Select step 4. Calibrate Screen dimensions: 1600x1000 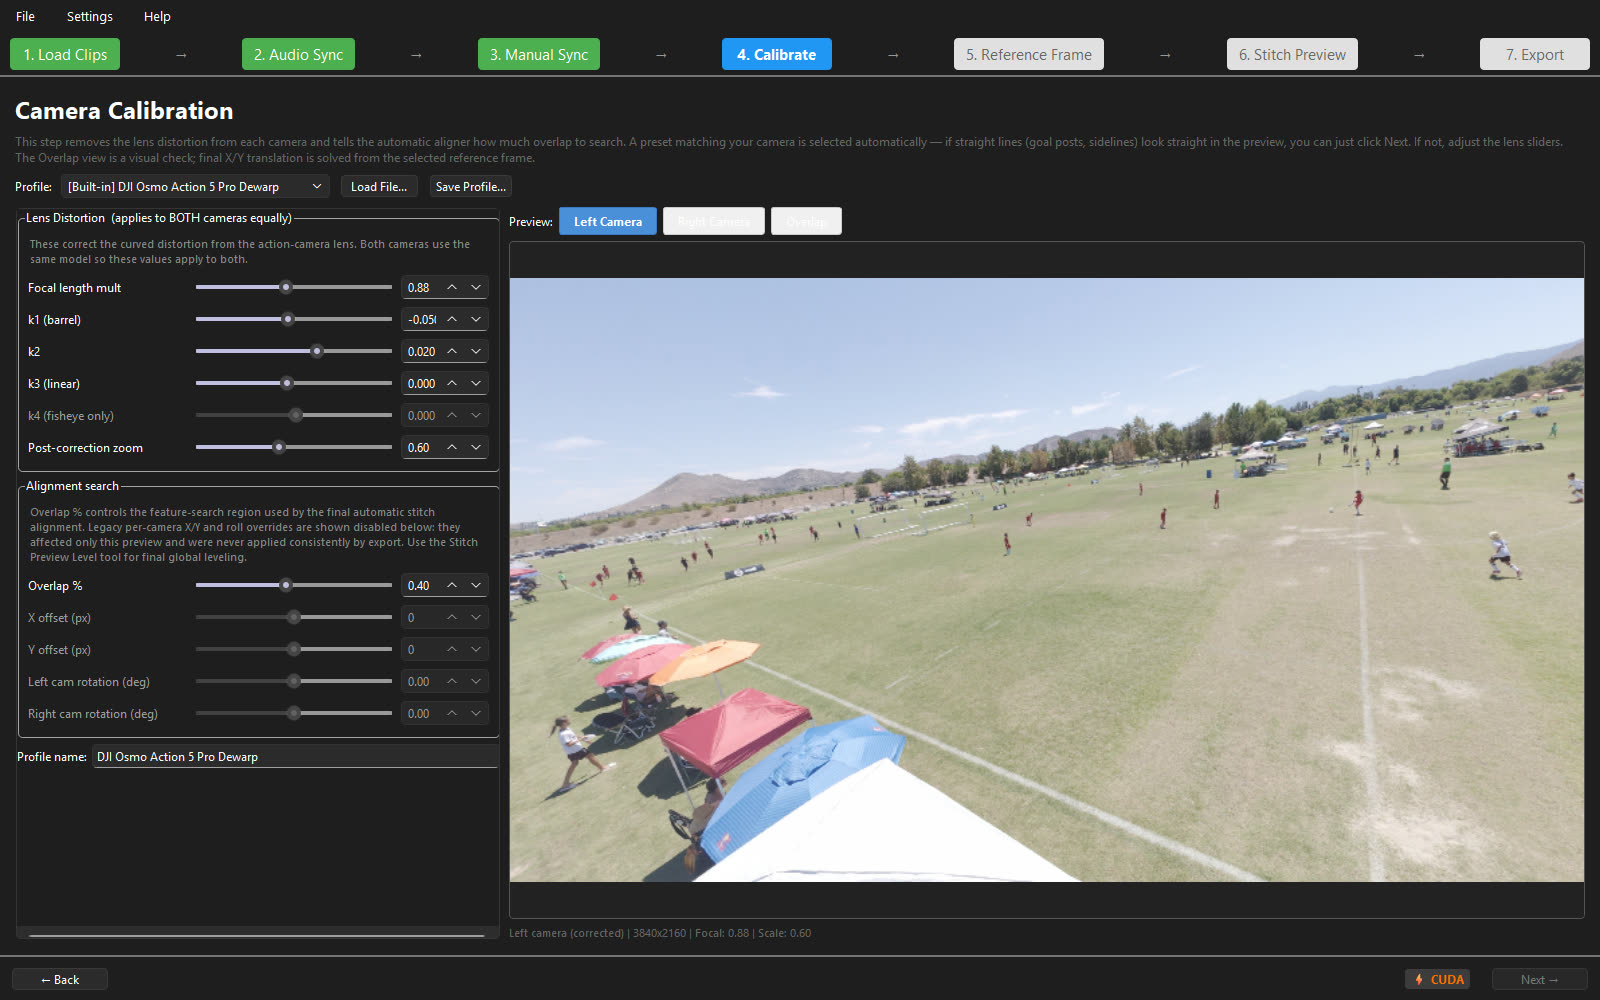[777, 55]
